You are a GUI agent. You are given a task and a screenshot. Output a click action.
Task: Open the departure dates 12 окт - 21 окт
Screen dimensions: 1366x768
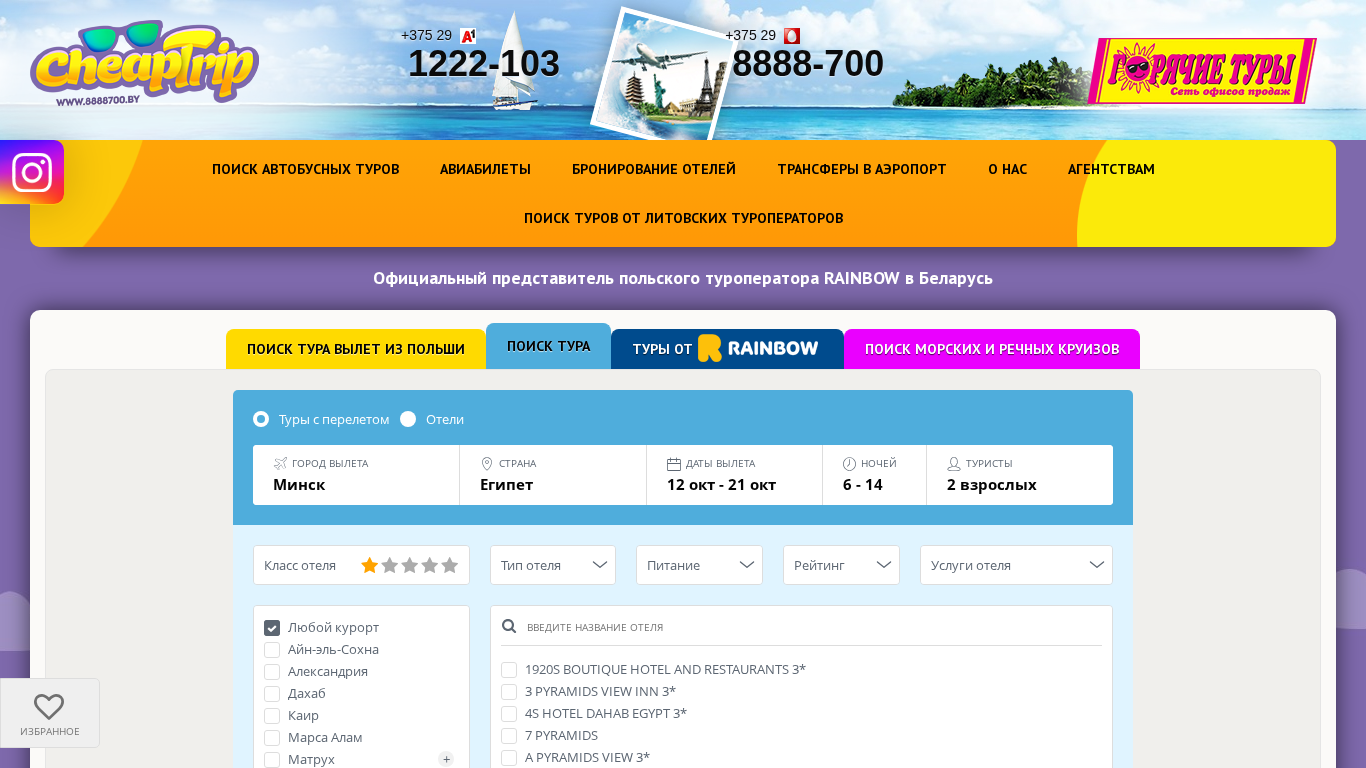735,475
